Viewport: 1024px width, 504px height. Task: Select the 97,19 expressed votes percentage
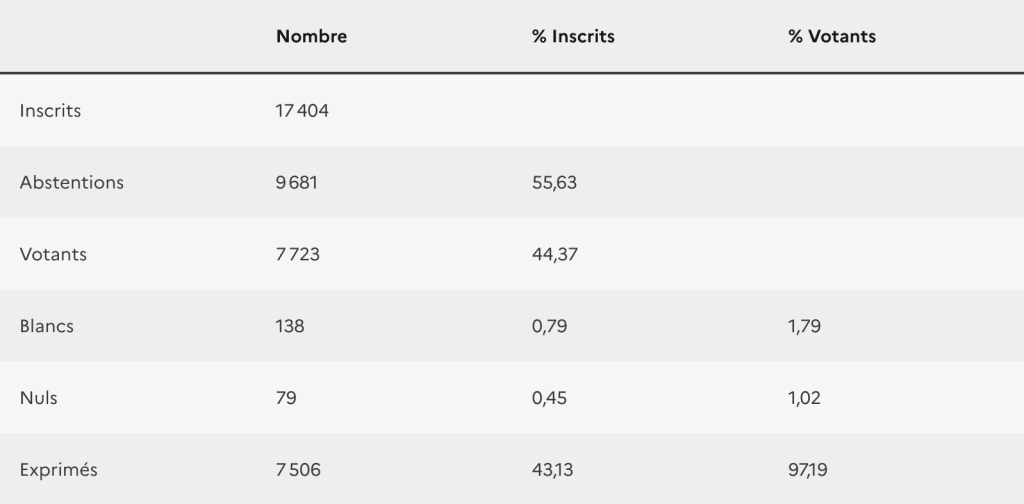(808, 470)
